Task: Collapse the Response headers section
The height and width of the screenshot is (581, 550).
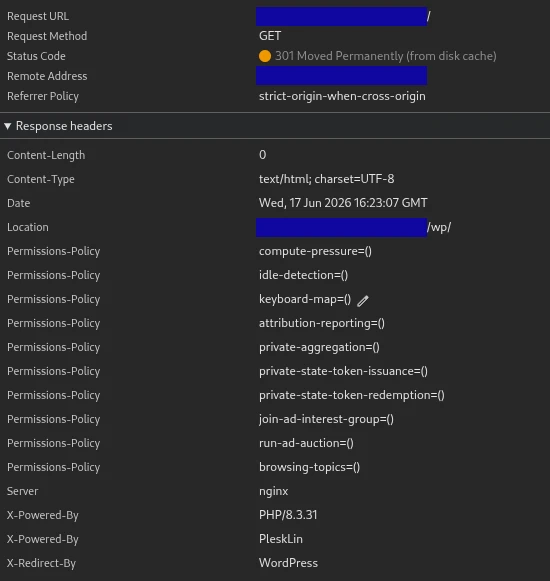Action: click(x=7, y=126)
